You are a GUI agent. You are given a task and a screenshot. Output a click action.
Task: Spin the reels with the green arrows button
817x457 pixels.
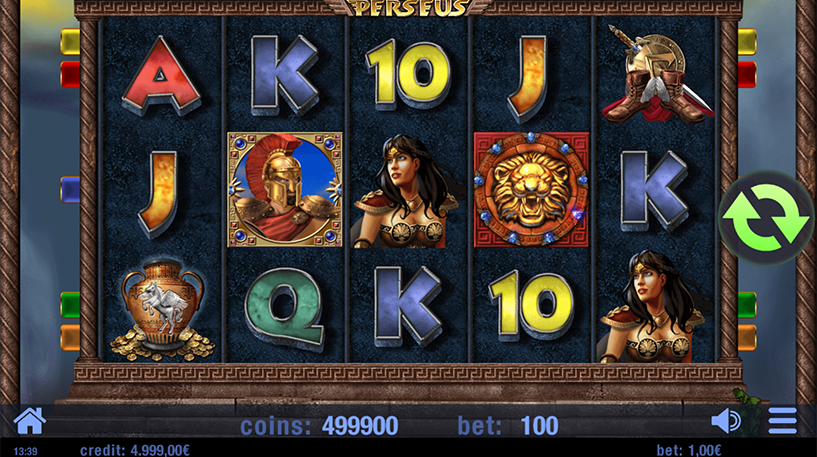(765, 217)
